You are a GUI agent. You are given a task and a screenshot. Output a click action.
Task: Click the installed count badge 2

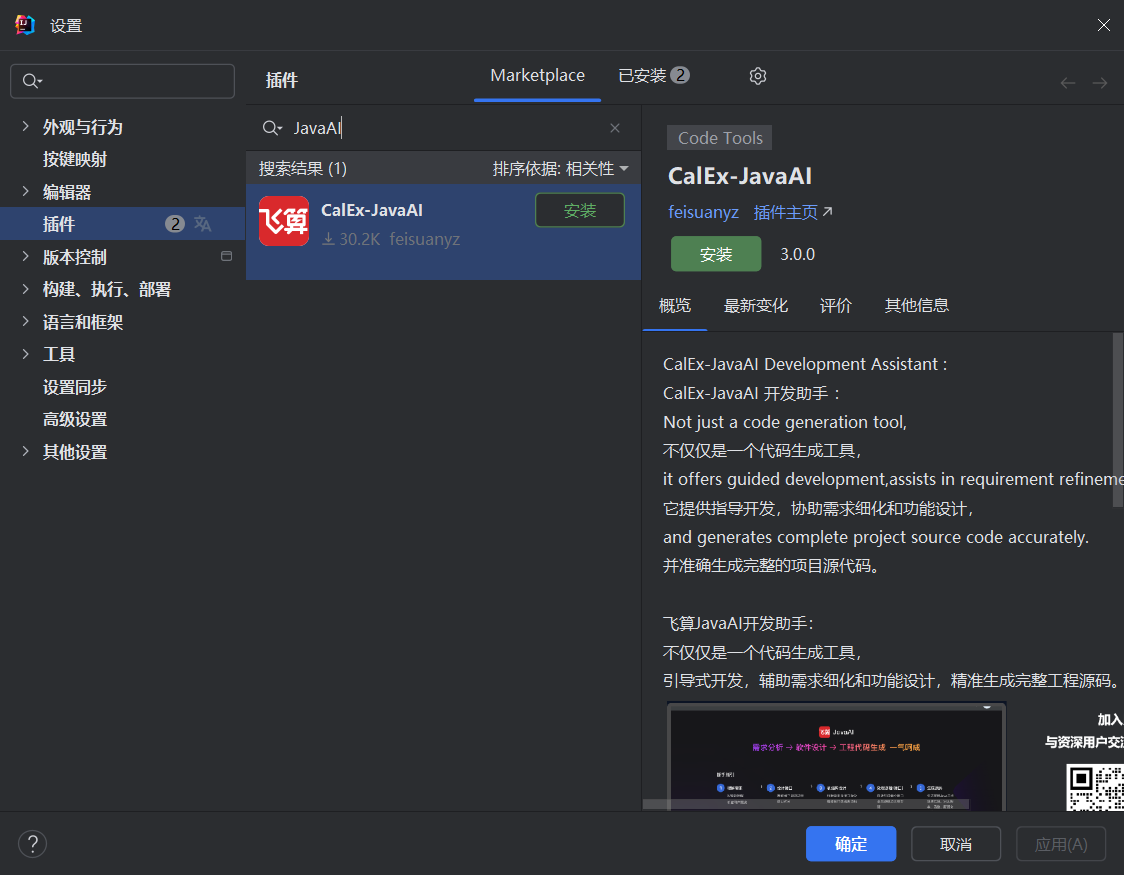680,75
